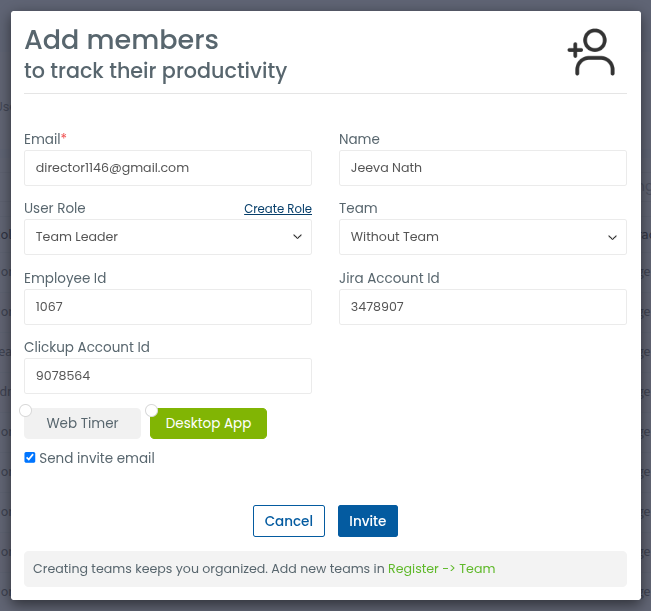
Task: Choose the Web Timer option button
Action: pyautogui.click(x=83, y=423)
